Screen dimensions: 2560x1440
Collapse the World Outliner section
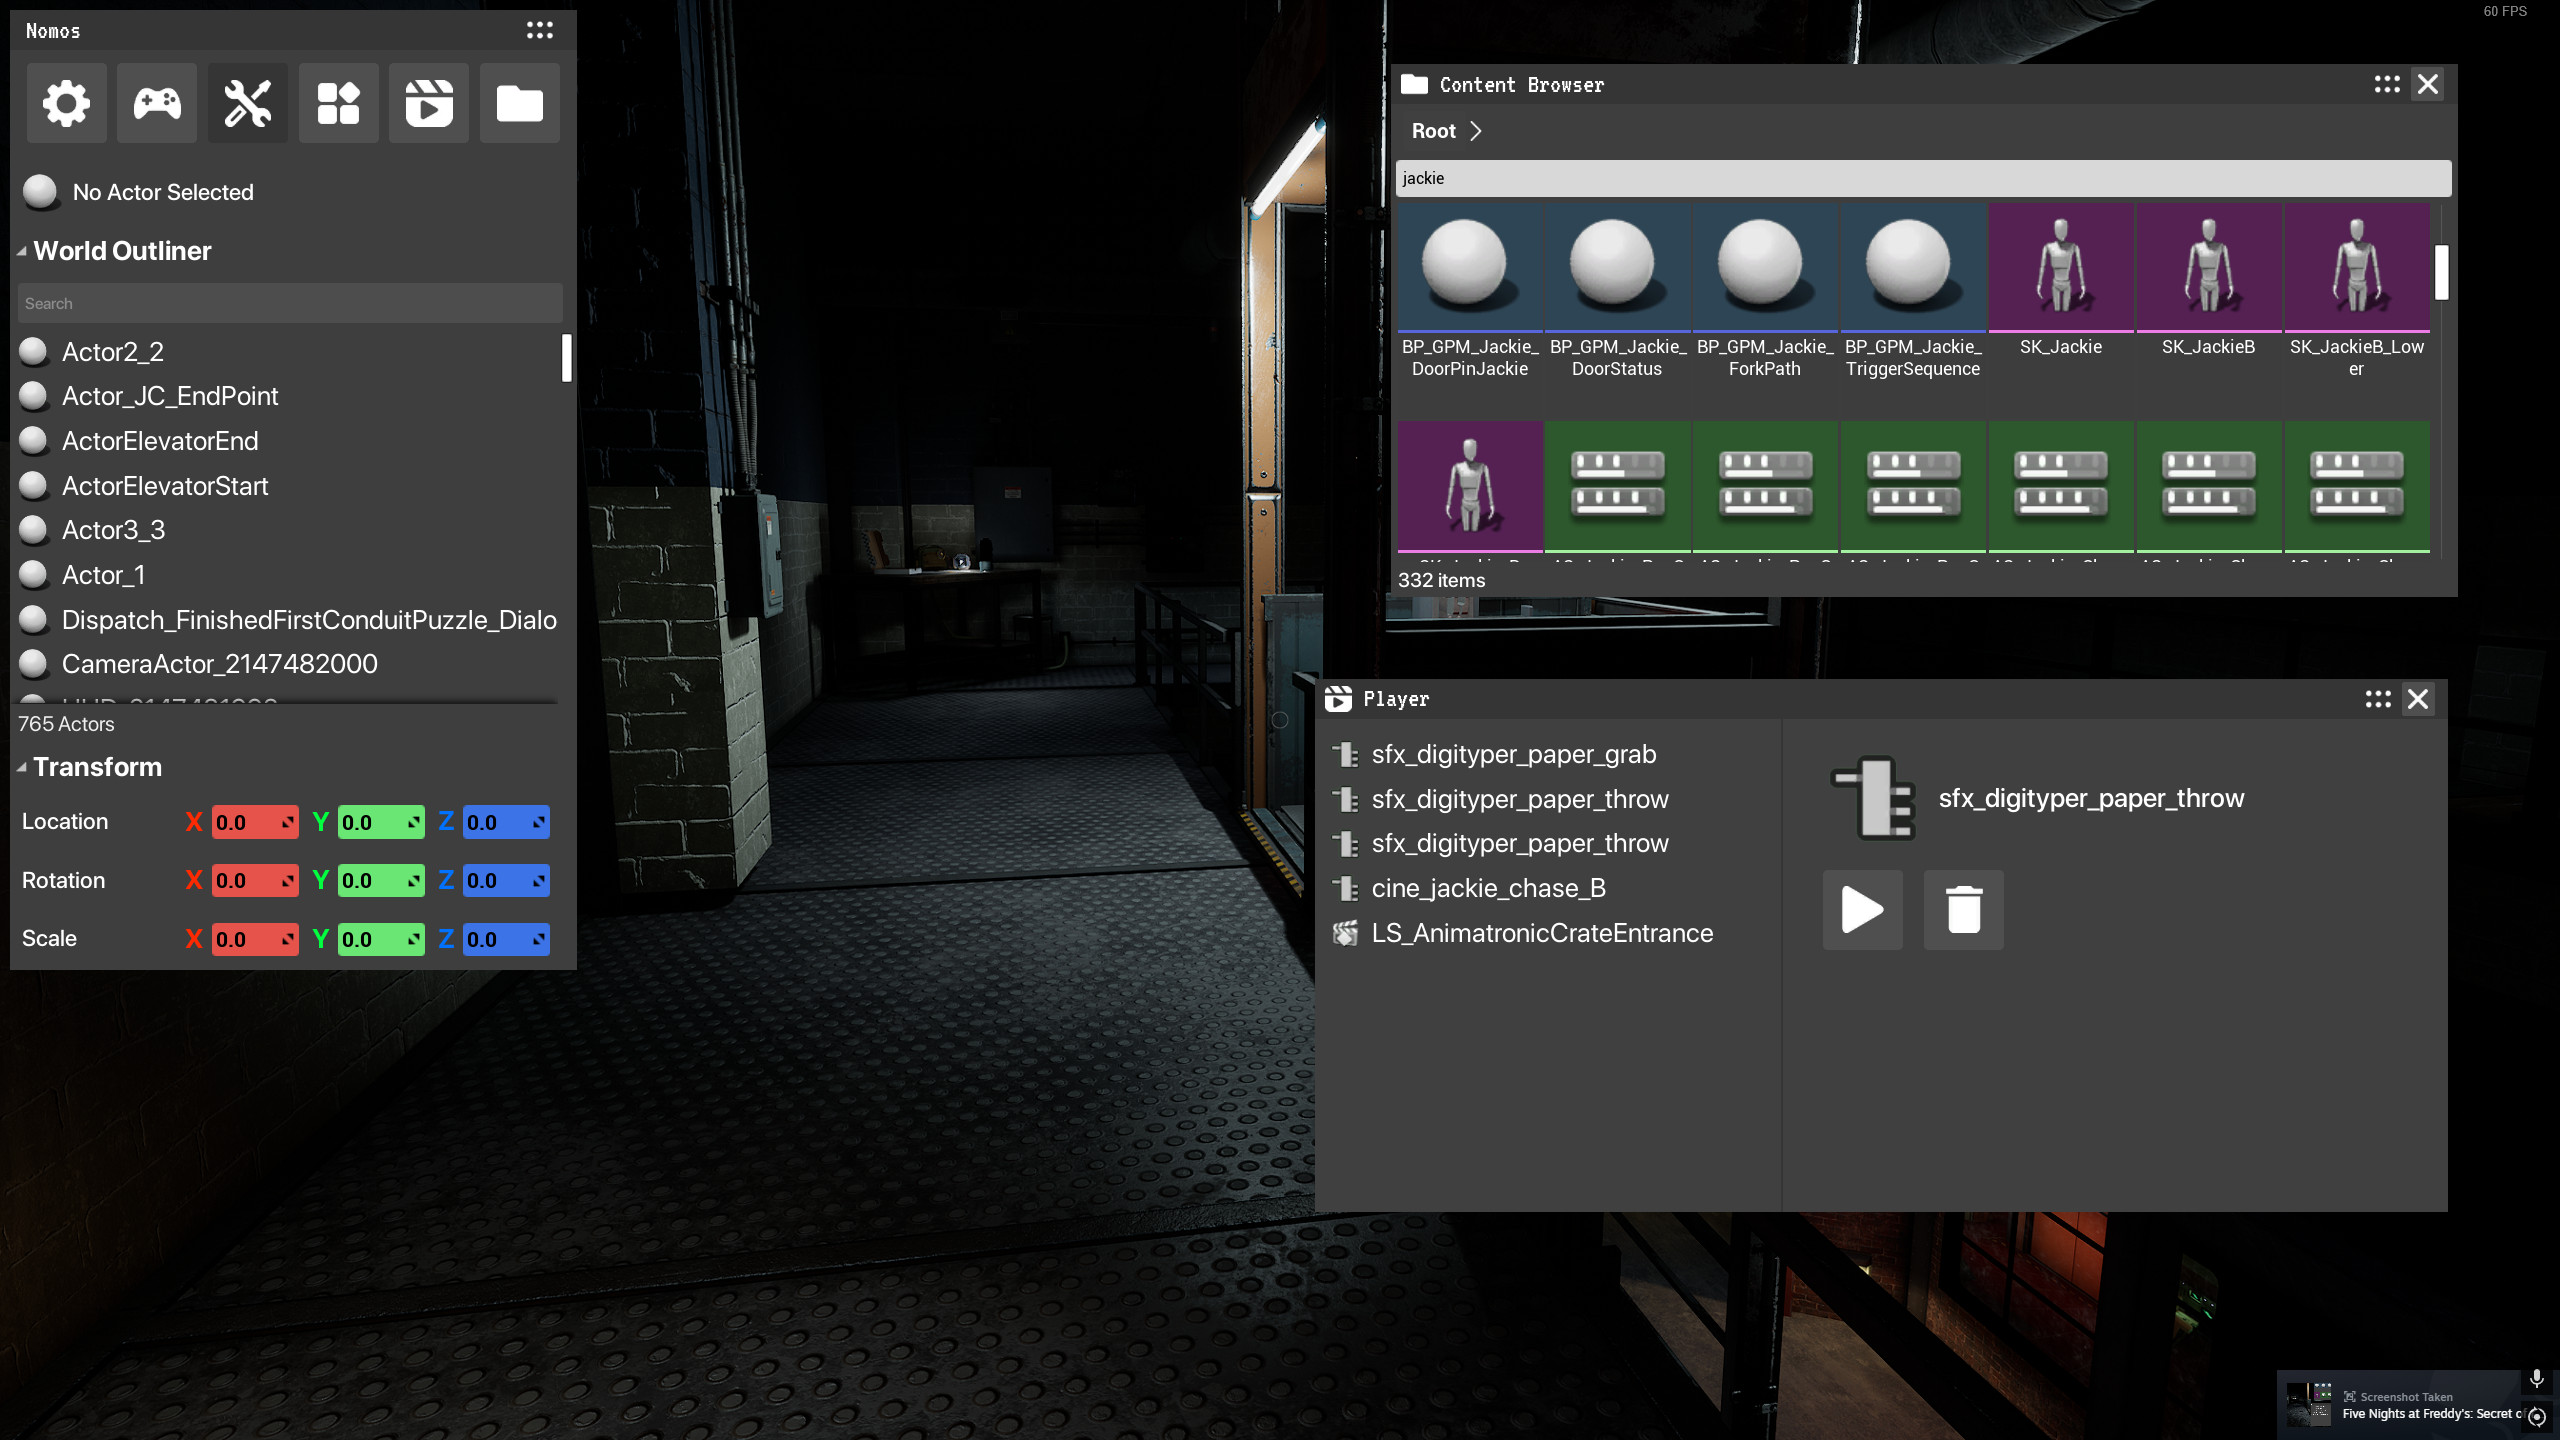21,250
